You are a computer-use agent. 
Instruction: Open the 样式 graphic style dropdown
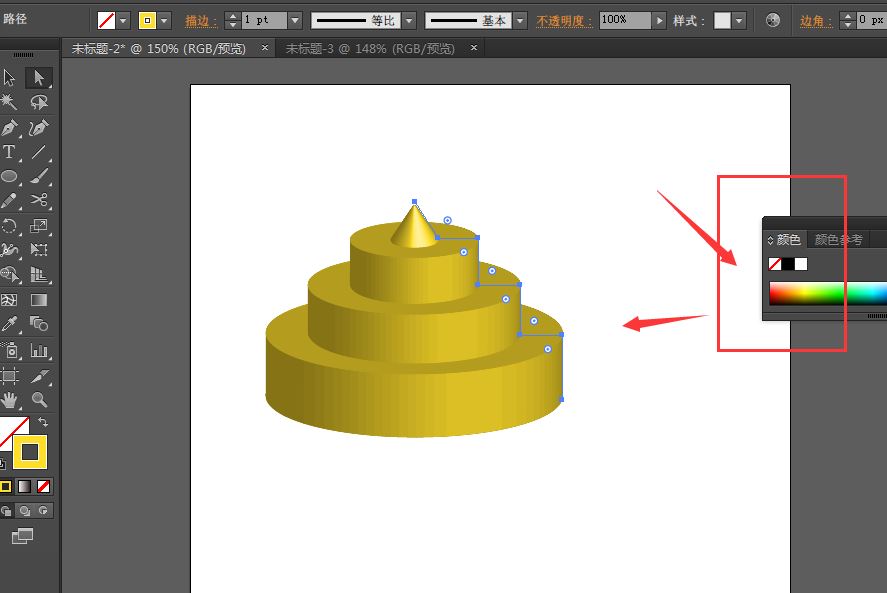pos(739,20)
